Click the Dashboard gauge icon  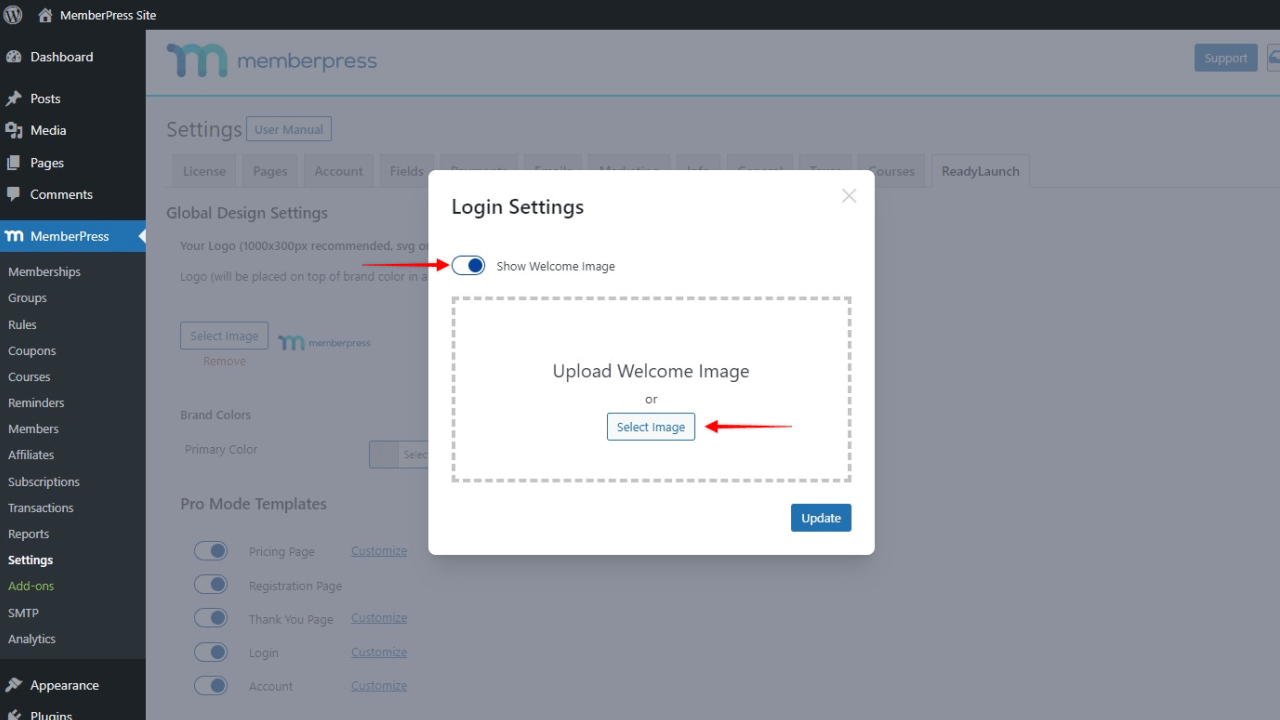pyautogui.click(x=14, y=57)
